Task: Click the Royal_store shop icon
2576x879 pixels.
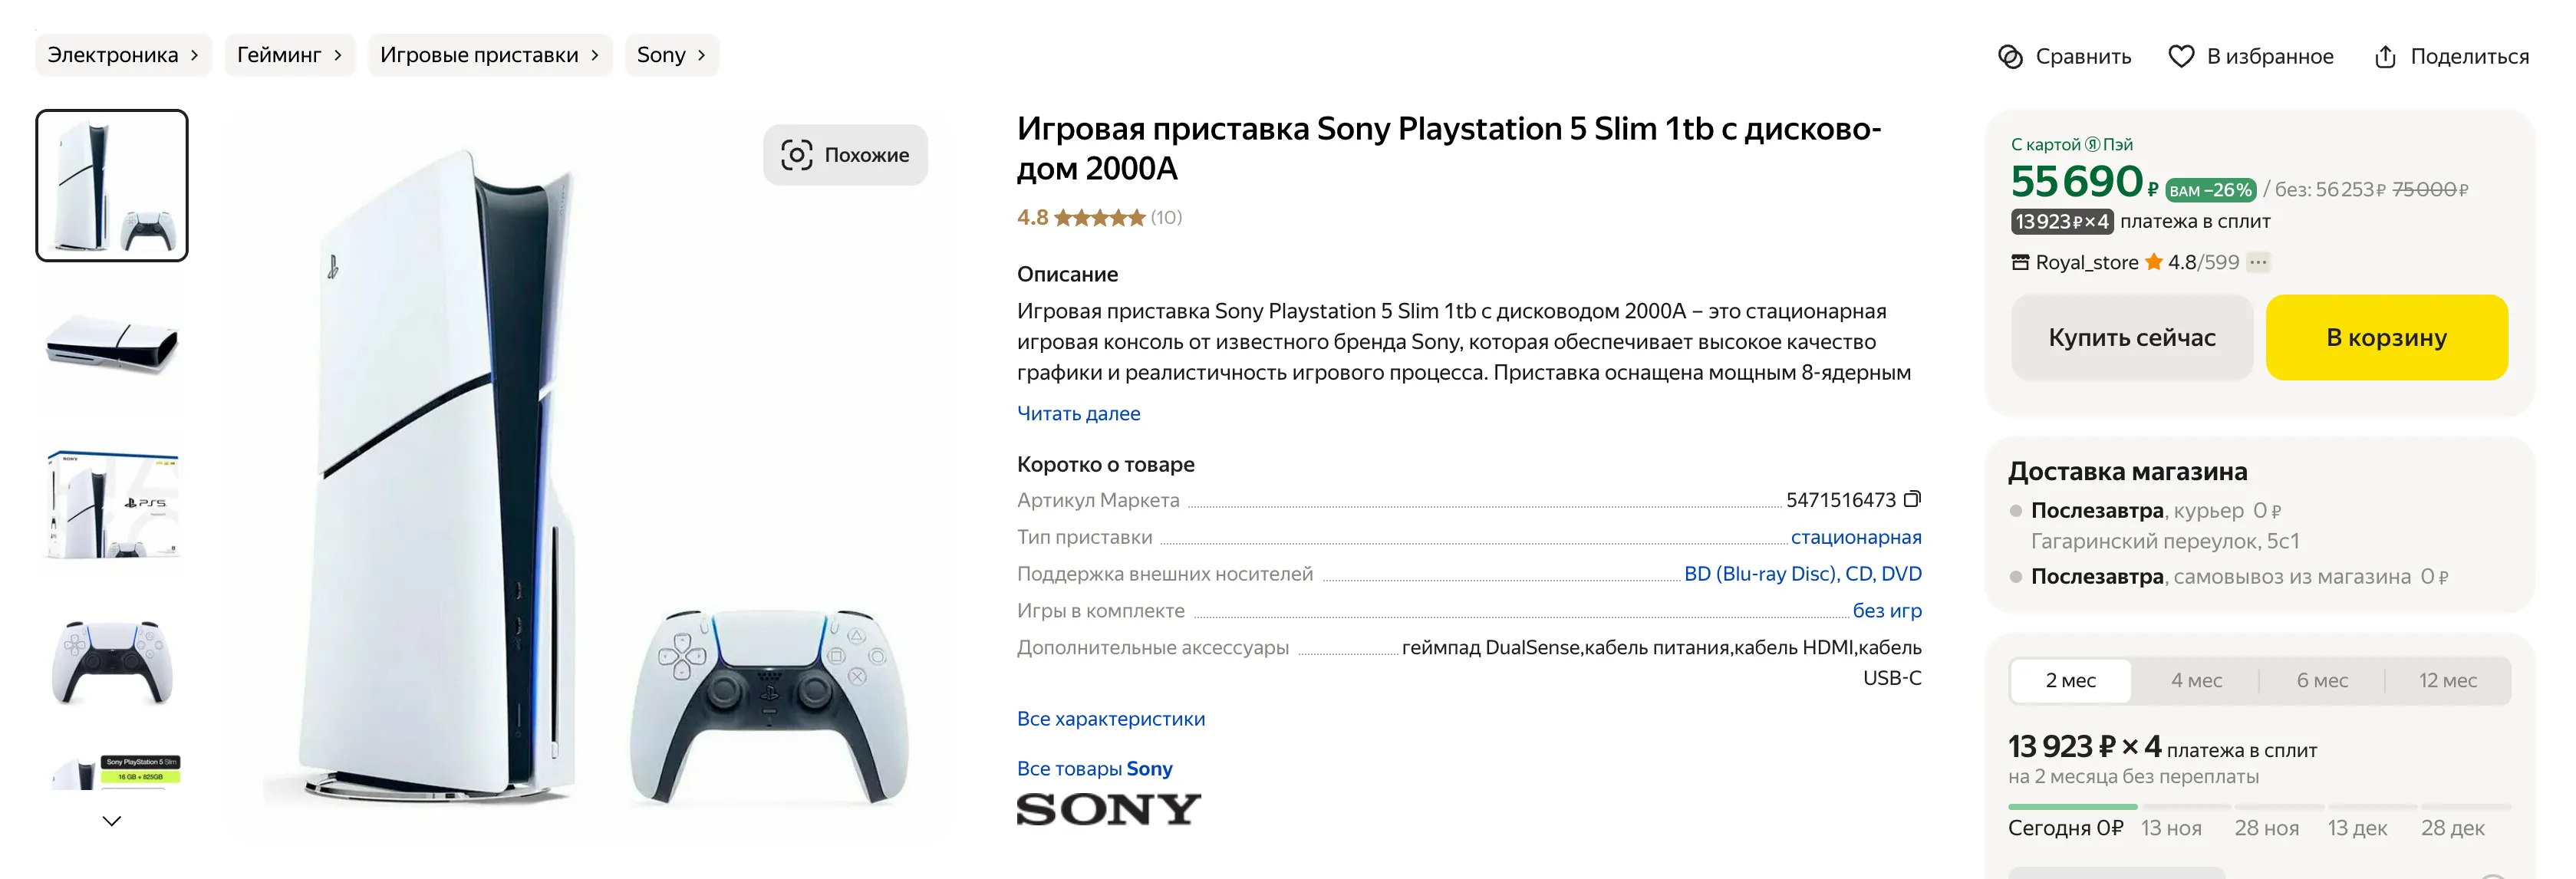Action: 2020,263
